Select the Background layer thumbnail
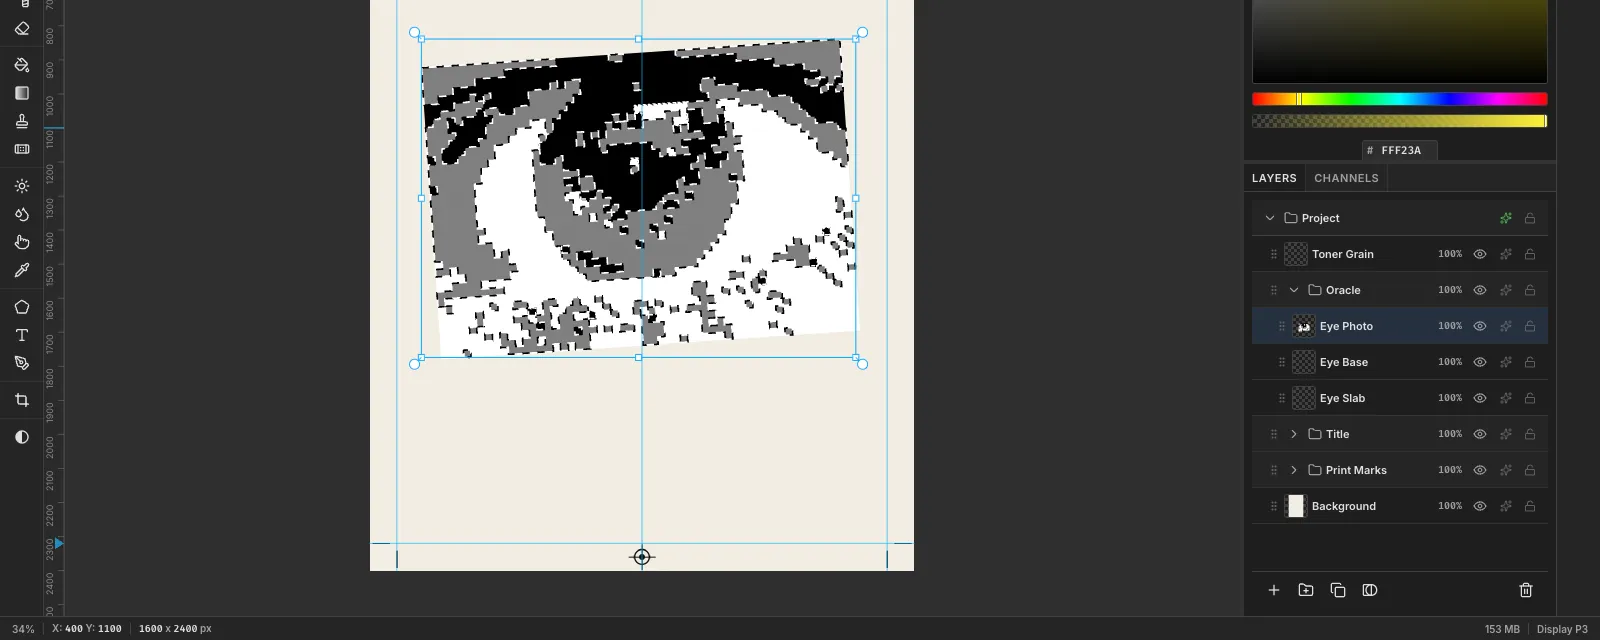Image resolution: width=1600 pixels, height=640 pixels. (1296, 506)
